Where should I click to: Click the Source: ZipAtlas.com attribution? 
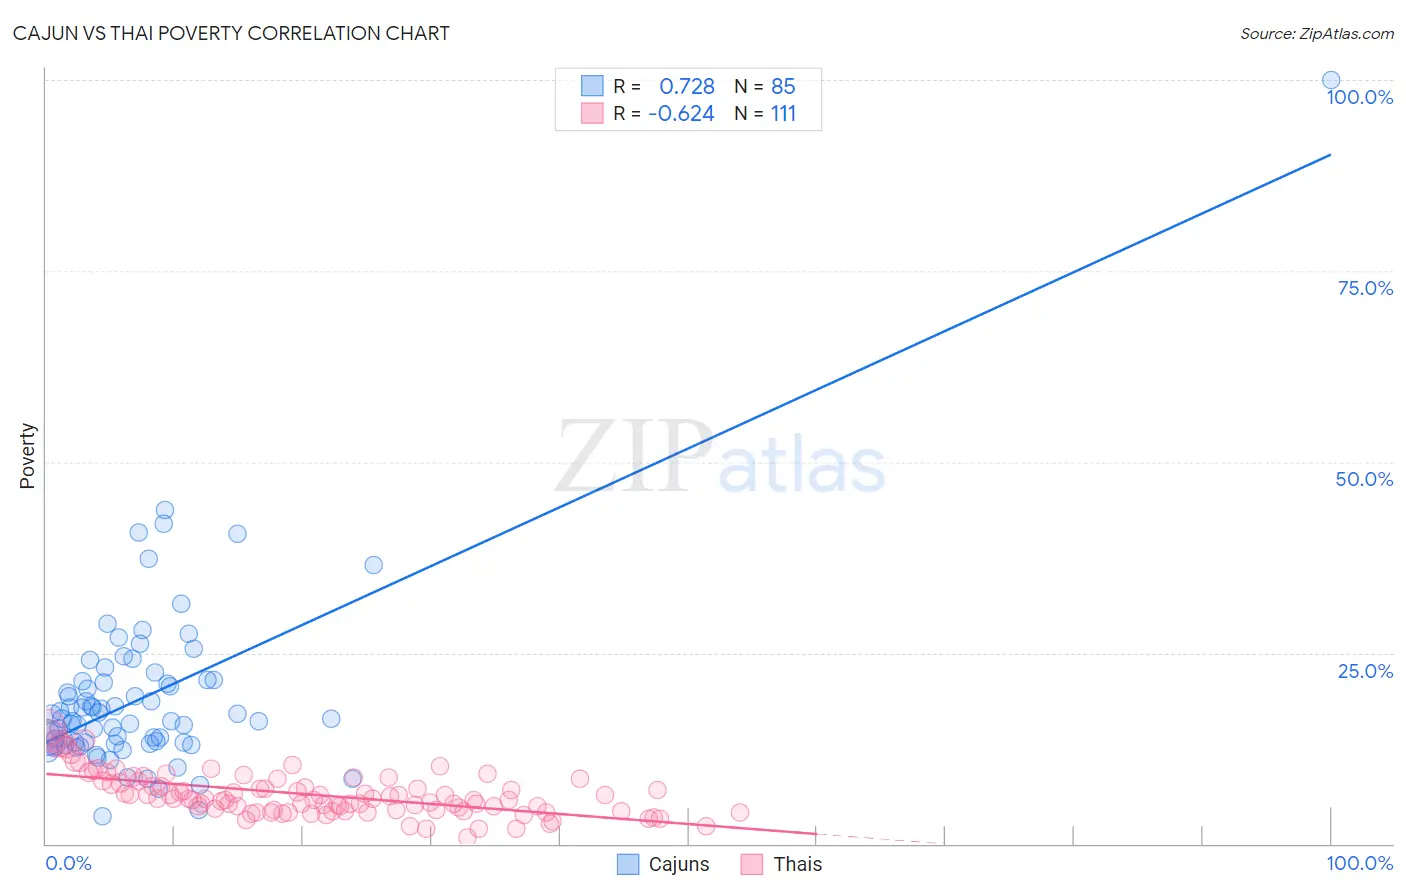[1317, 33]
